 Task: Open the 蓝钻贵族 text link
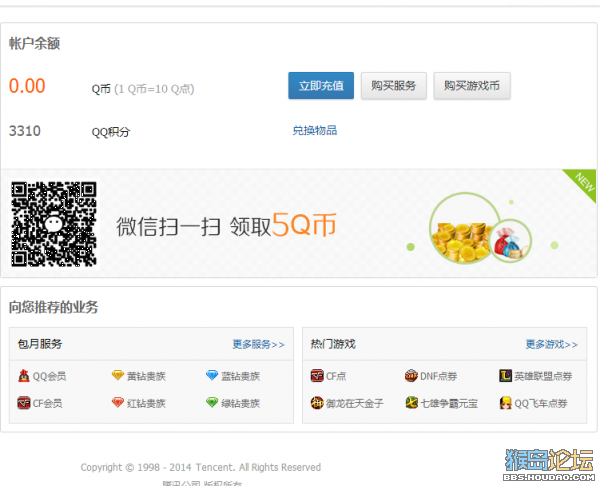click(240, 376)
